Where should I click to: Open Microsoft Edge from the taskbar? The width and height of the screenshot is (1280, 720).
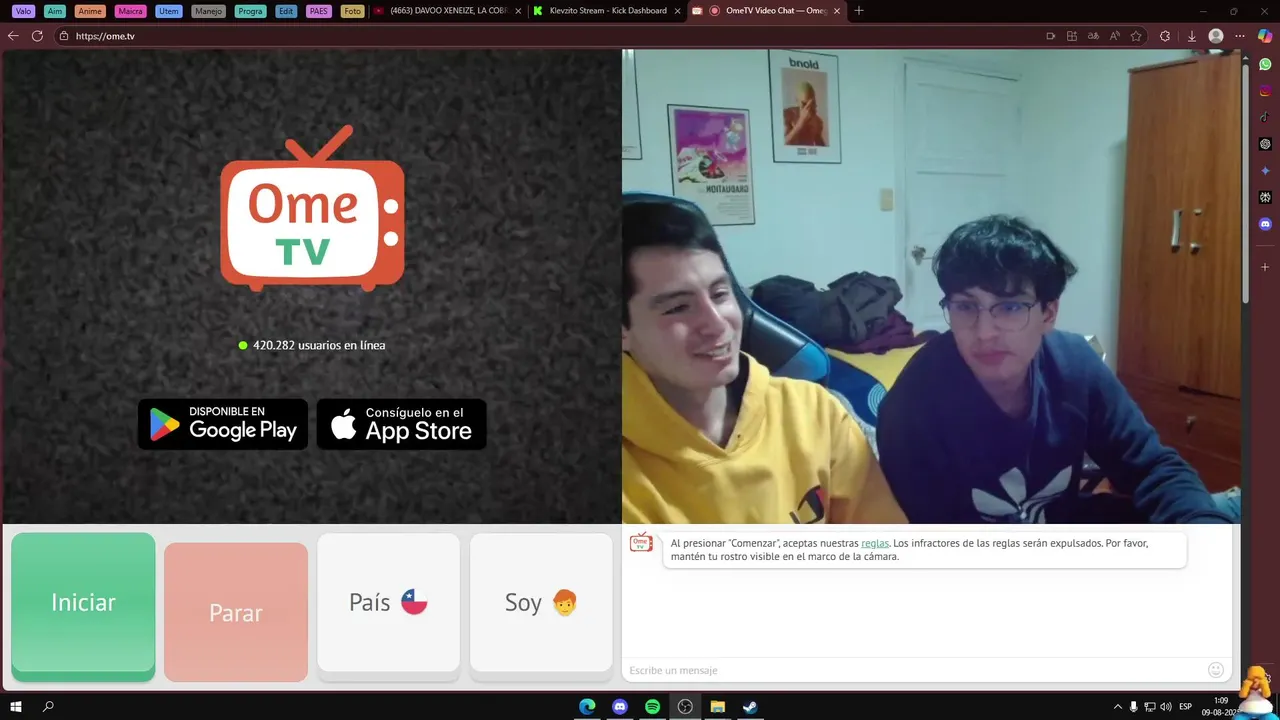click(587, 707)
